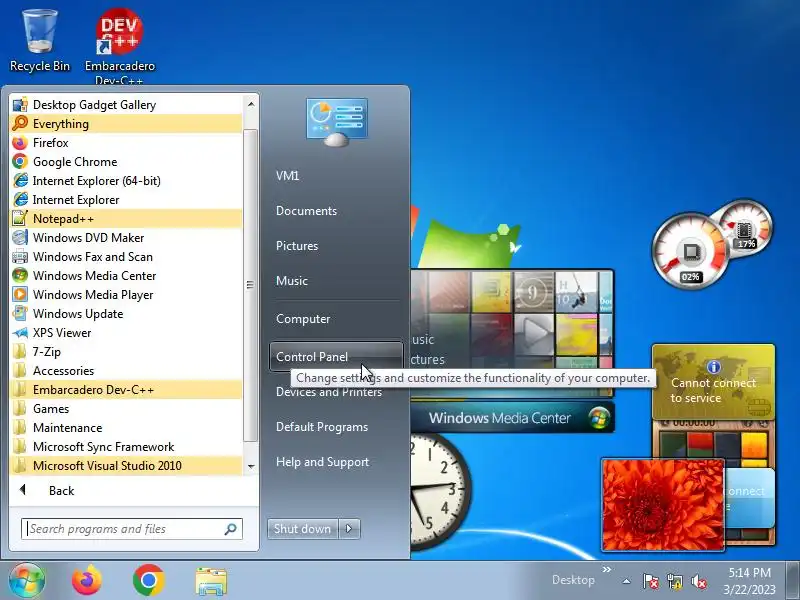Click the analog clock gadget
Image resolution: width=800 pixels, height=600 pixels.
tap(440, 491)
